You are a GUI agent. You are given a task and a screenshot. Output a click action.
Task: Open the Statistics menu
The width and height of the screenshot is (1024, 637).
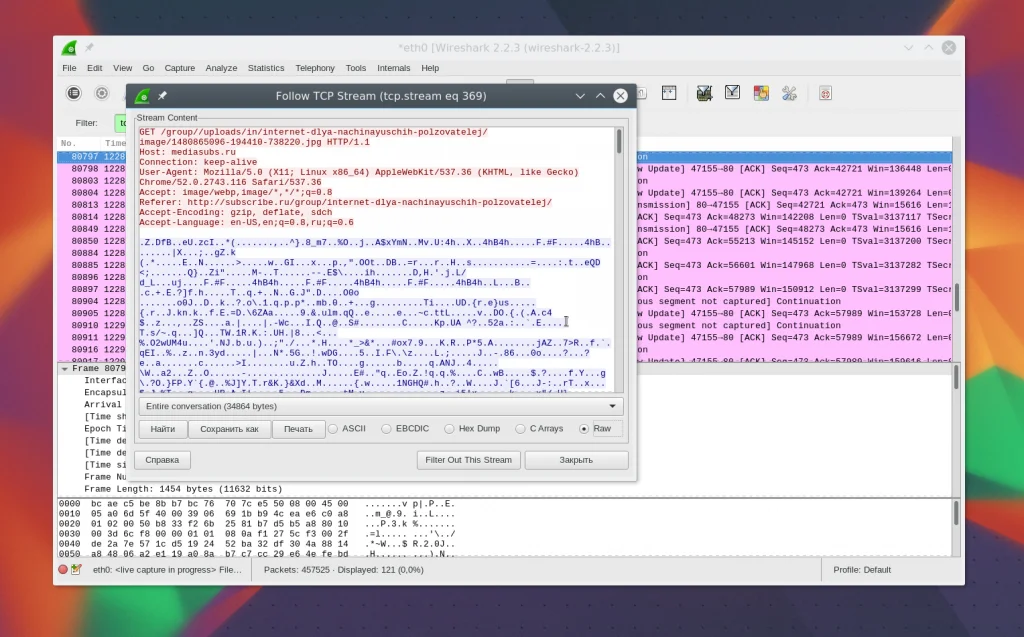click(x=266, y=68)
